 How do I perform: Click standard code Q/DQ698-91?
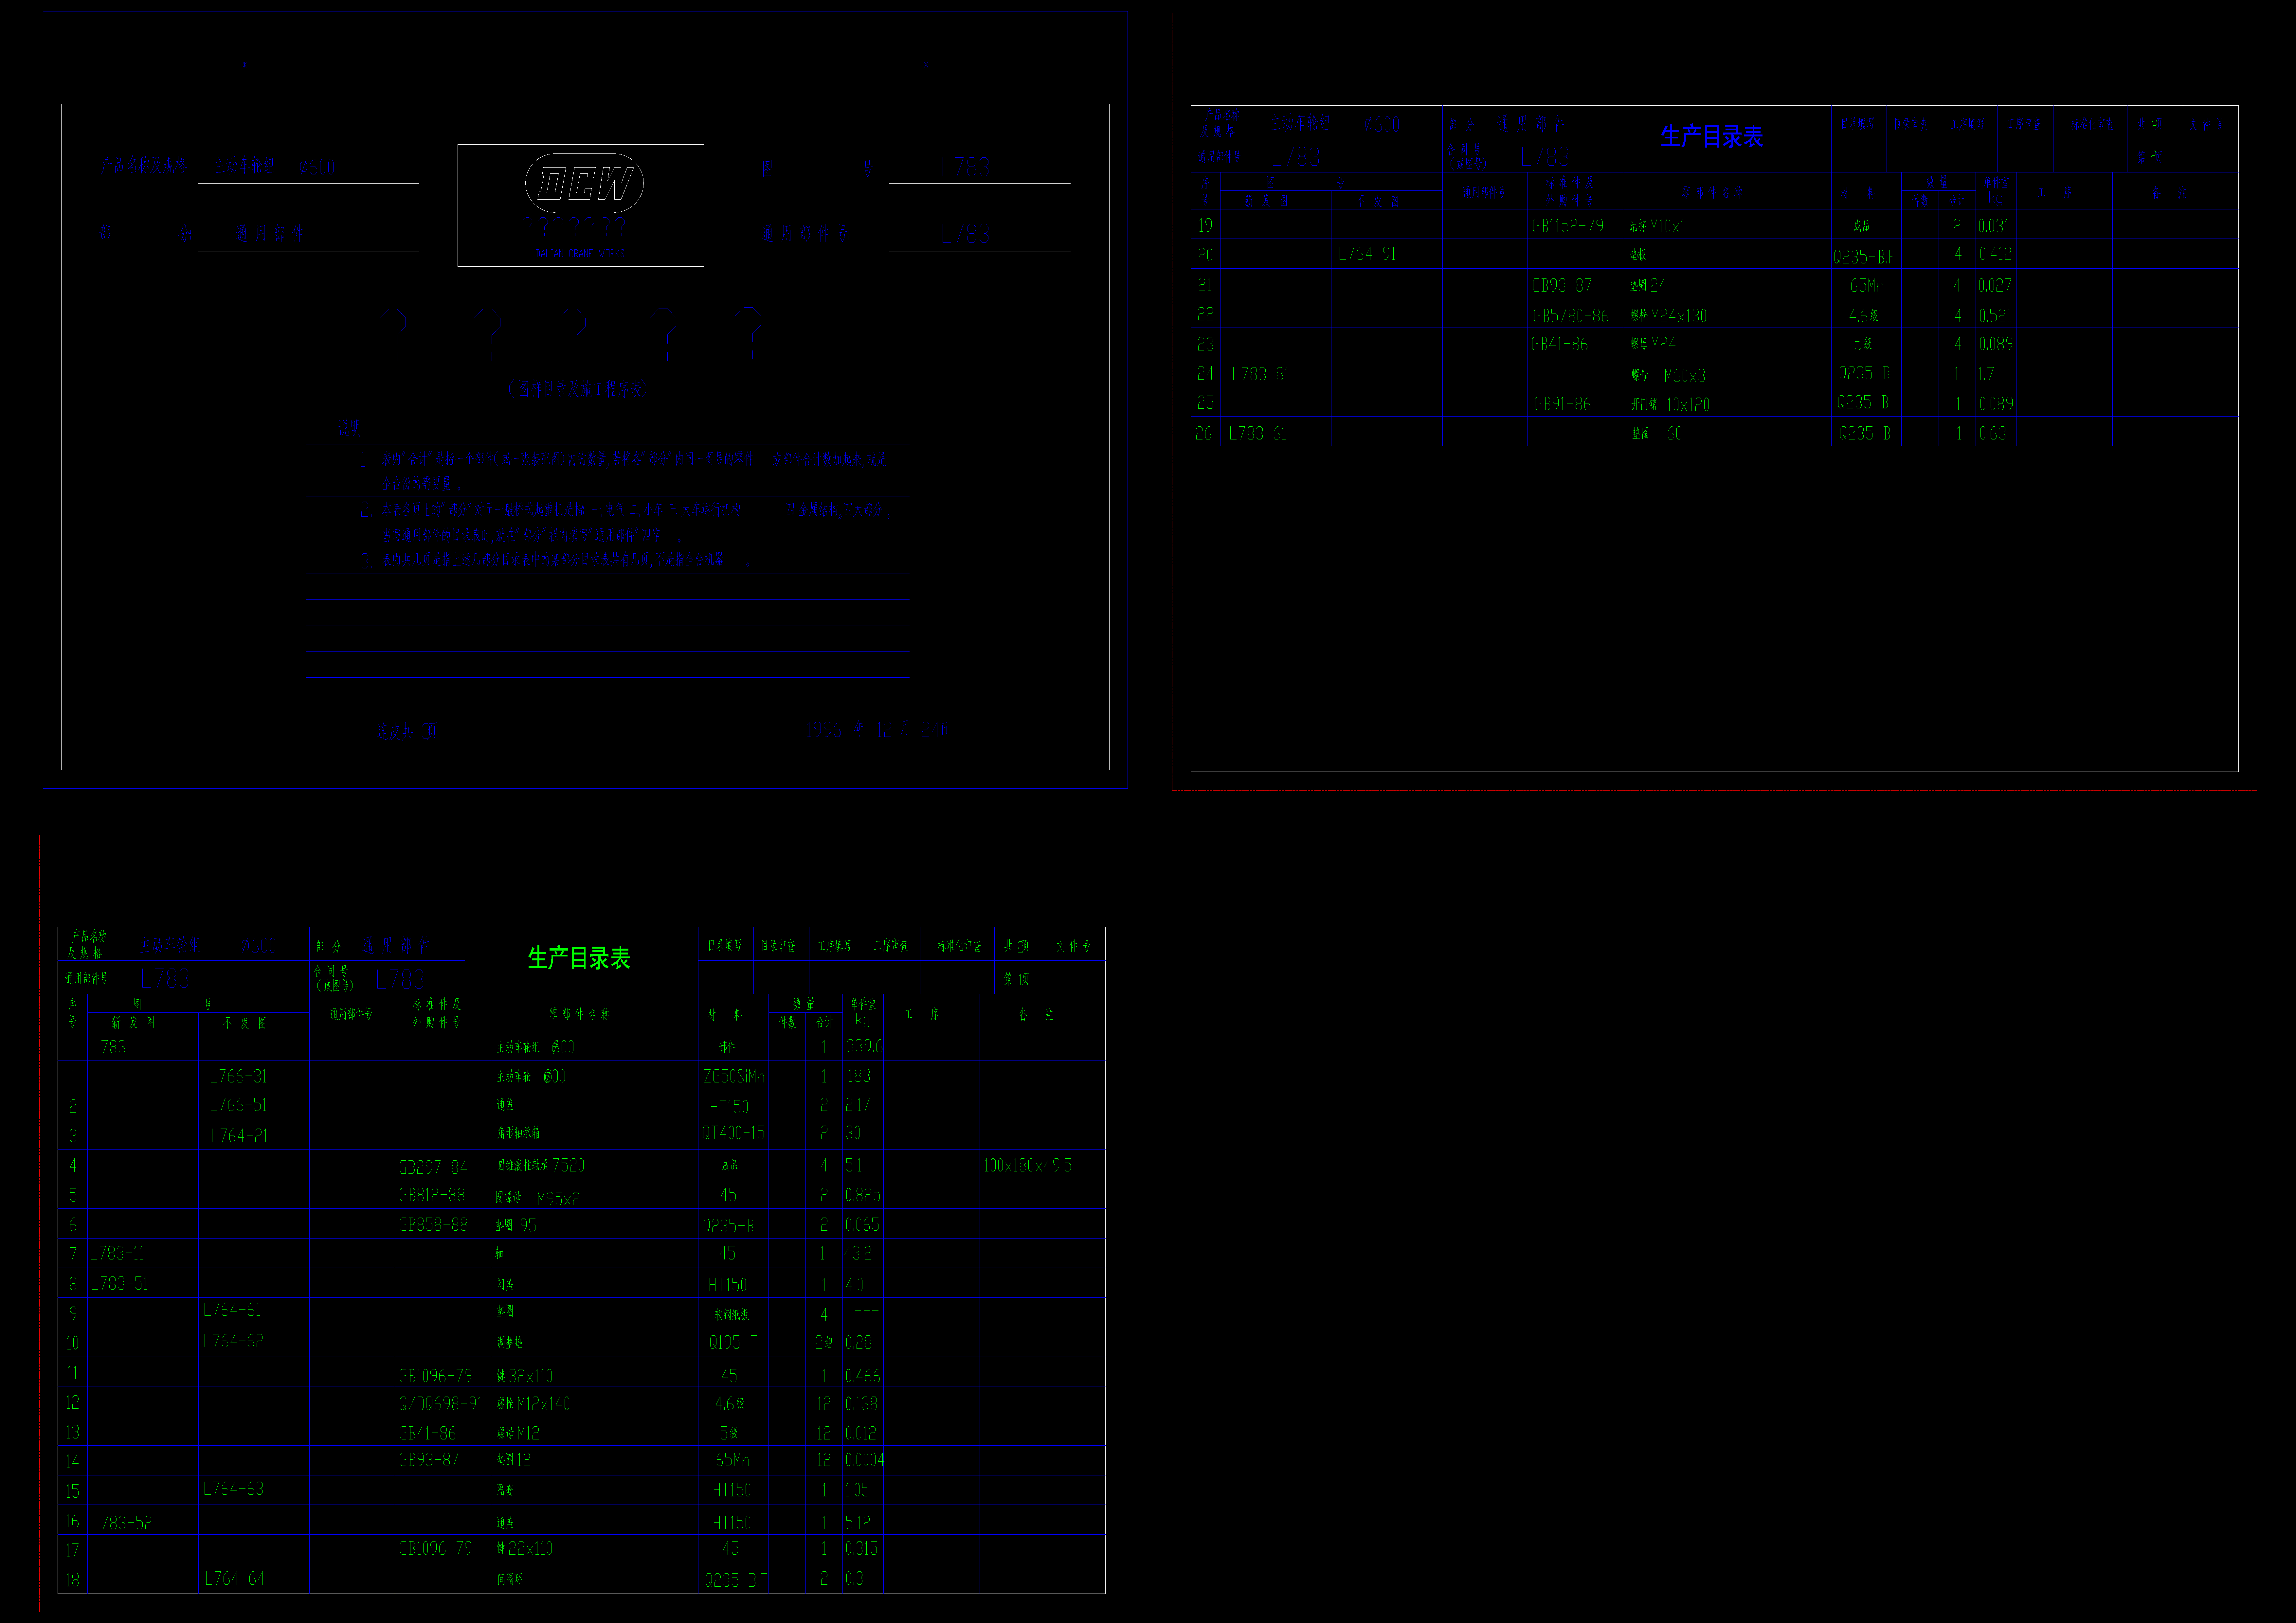441,1404
